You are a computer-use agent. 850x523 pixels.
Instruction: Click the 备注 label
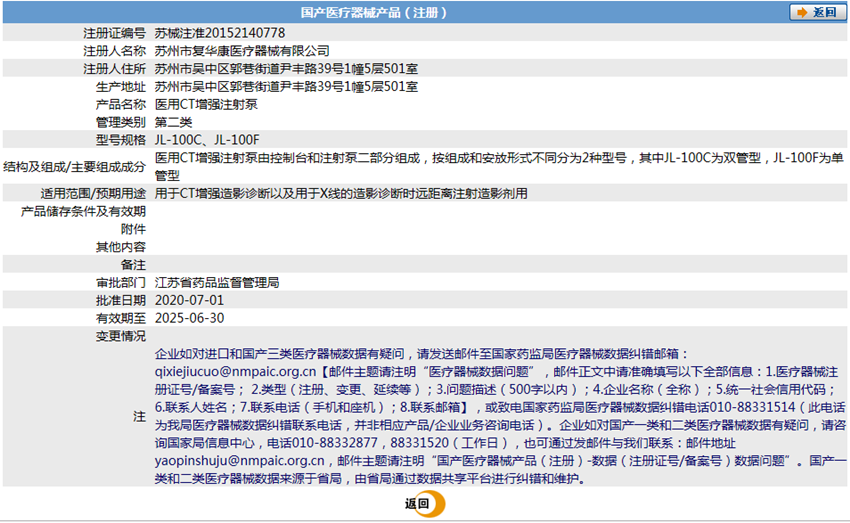point(133,265)
